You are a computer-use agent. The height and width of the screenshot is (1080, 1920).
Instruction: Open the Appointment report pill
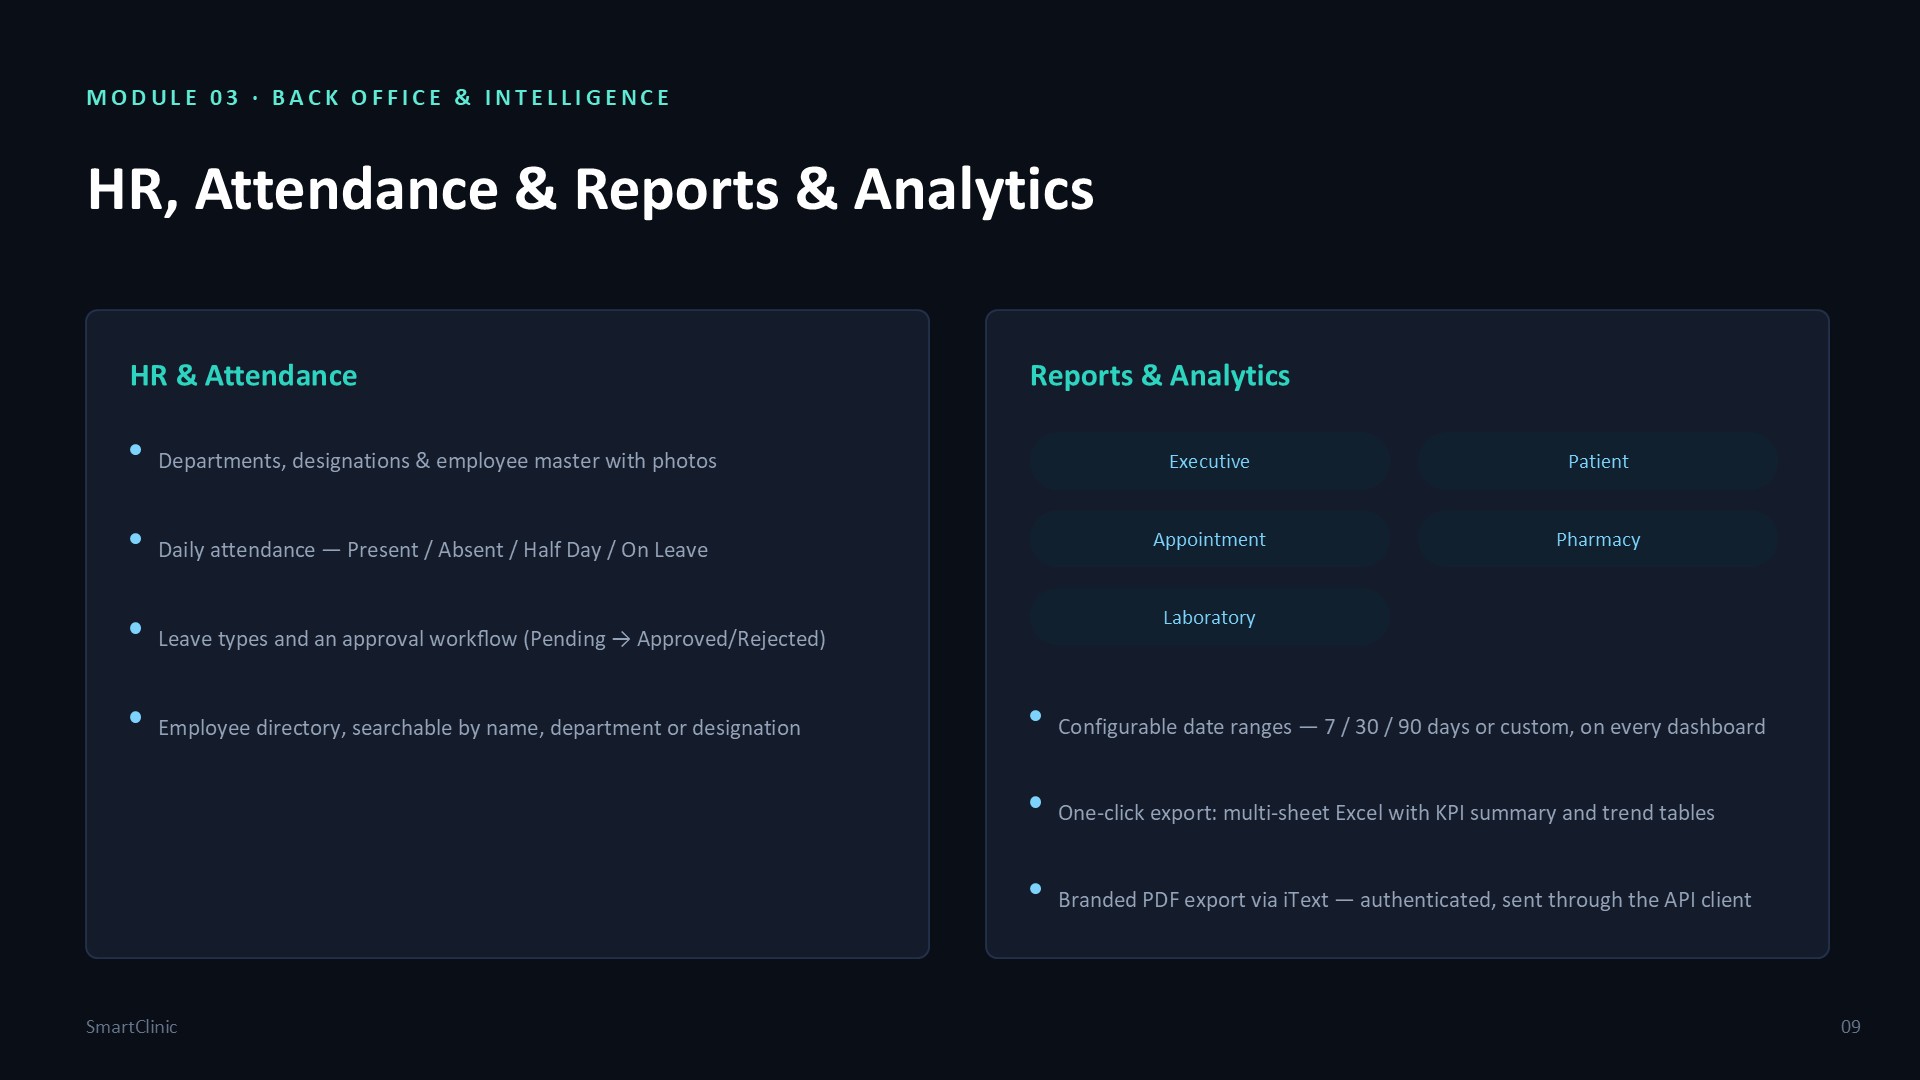pos(1209,539)
